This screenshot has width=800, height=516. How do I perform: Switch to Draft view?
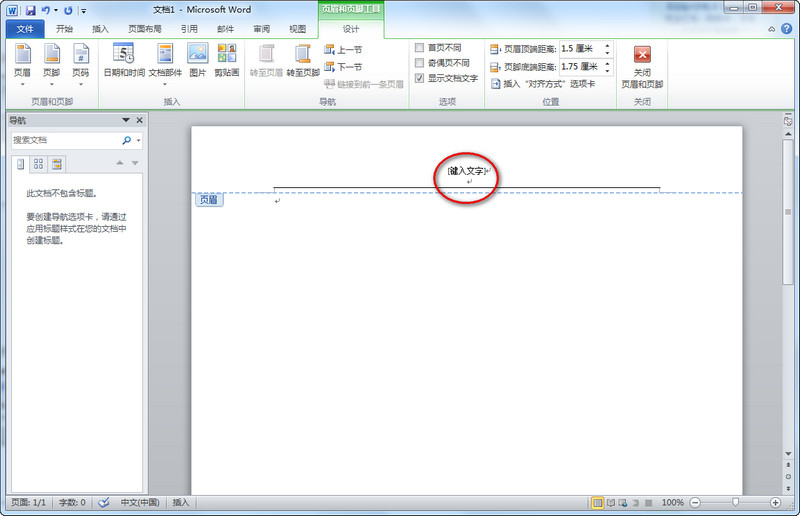coord(648,503)
